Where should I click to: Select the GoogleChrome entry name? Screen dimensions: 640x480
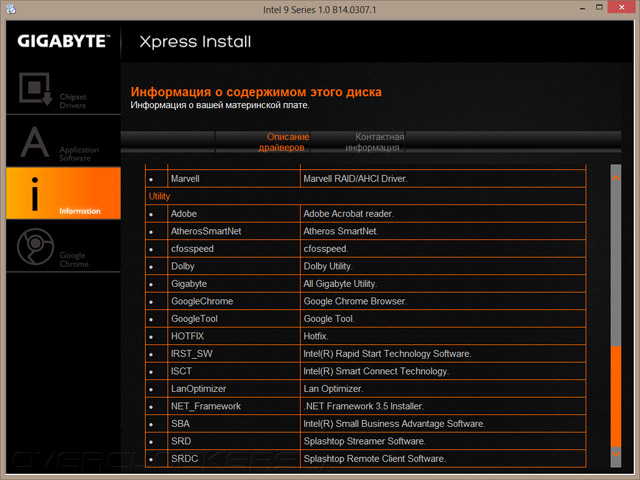pyautogui.click(x=202, y=301)
